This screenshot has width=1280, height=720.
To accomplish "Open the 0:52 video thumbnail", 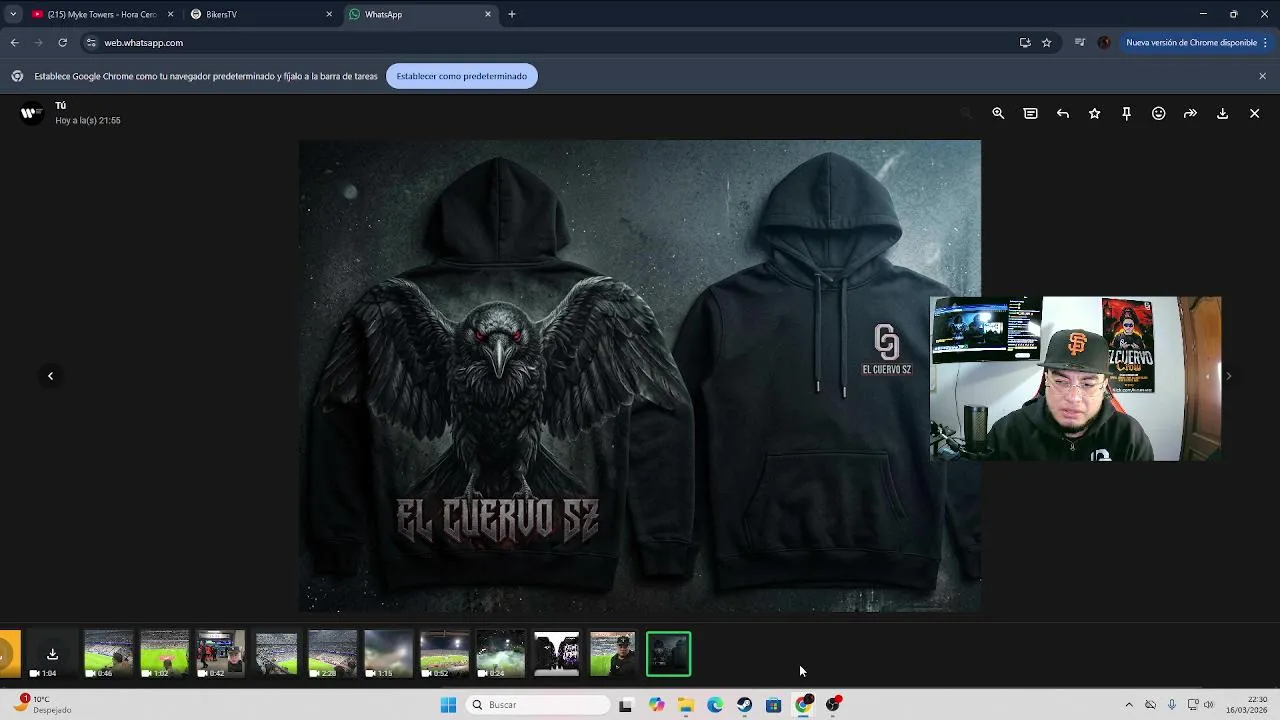I will pyautogui.click(x=444, y=654).
